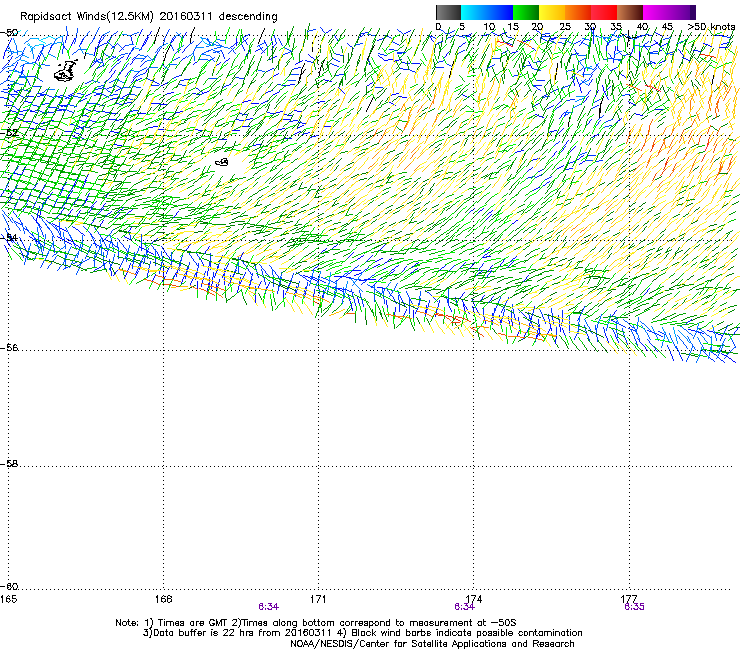Click the purple '8:35' time label

[634, 607]
